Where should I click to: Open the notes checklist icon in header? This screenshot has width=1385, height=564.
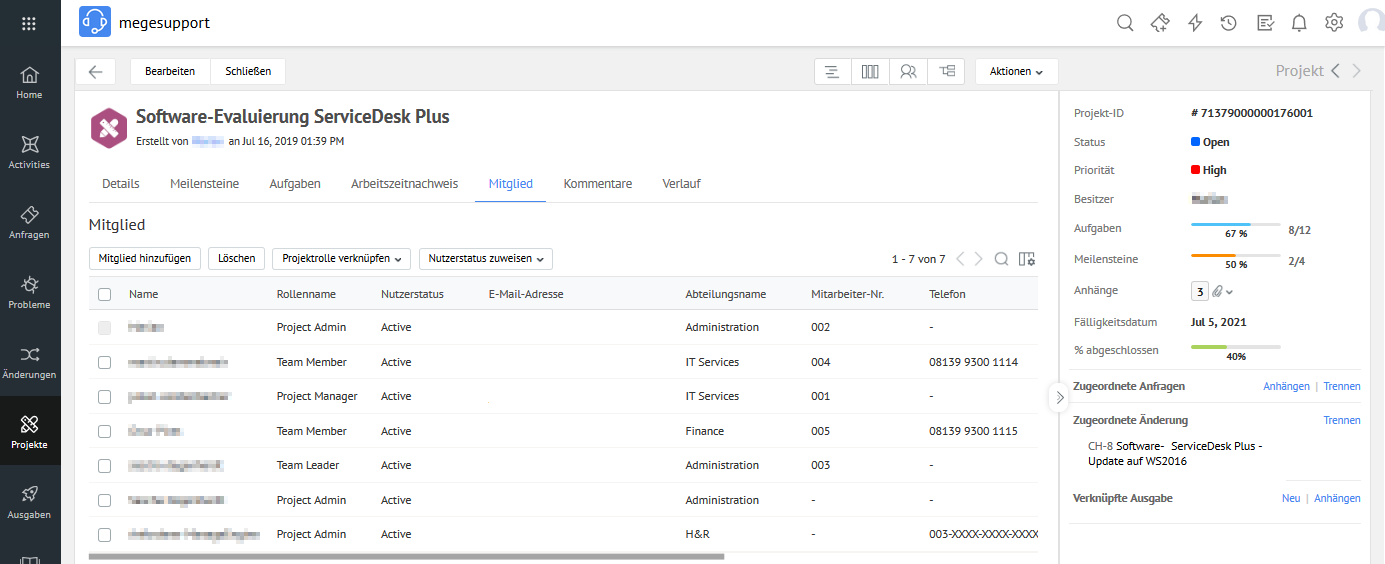[x=1265, y=23]
